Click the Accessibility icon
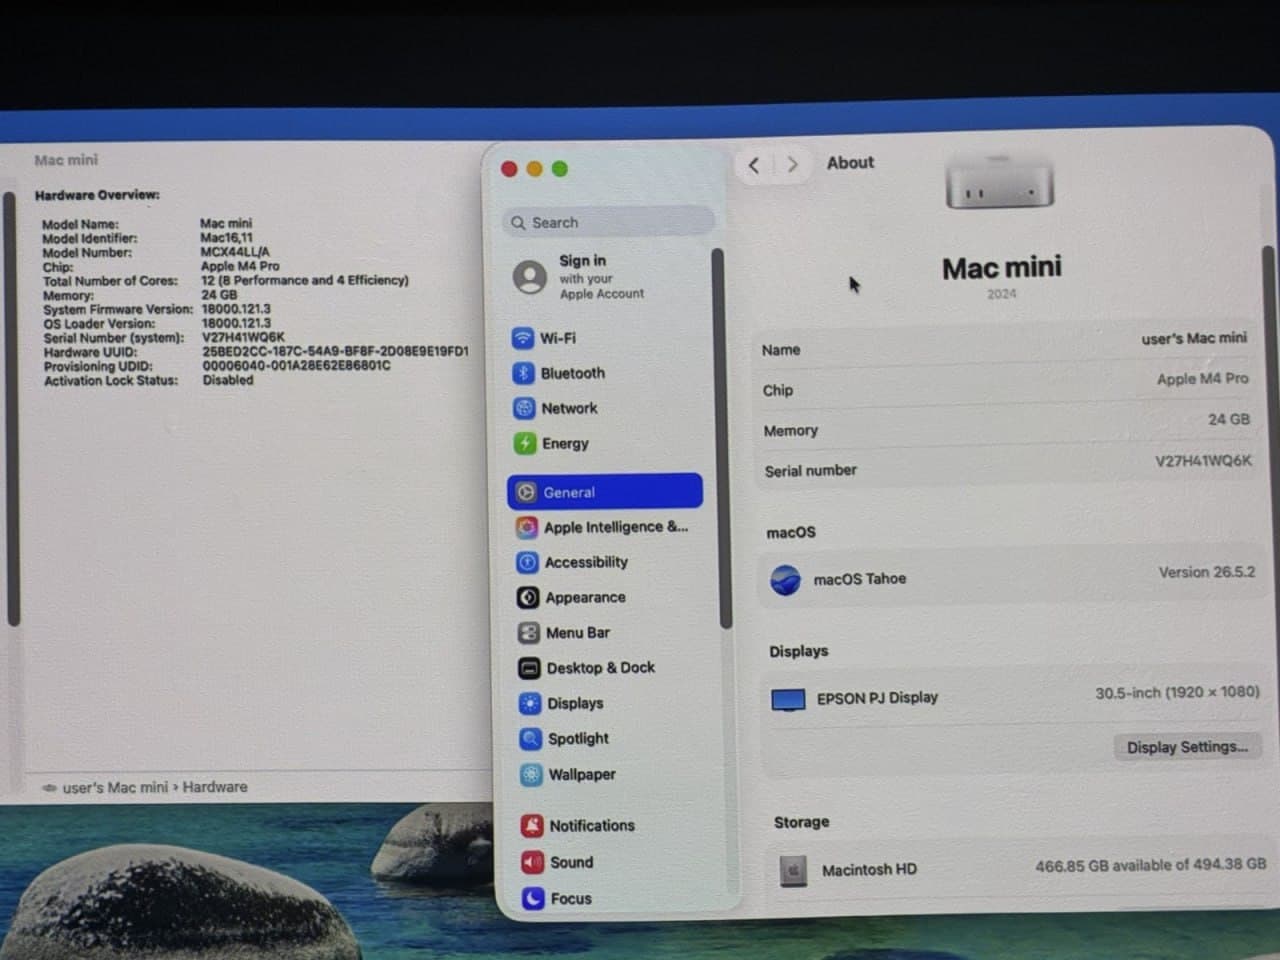 coord(528,562)
